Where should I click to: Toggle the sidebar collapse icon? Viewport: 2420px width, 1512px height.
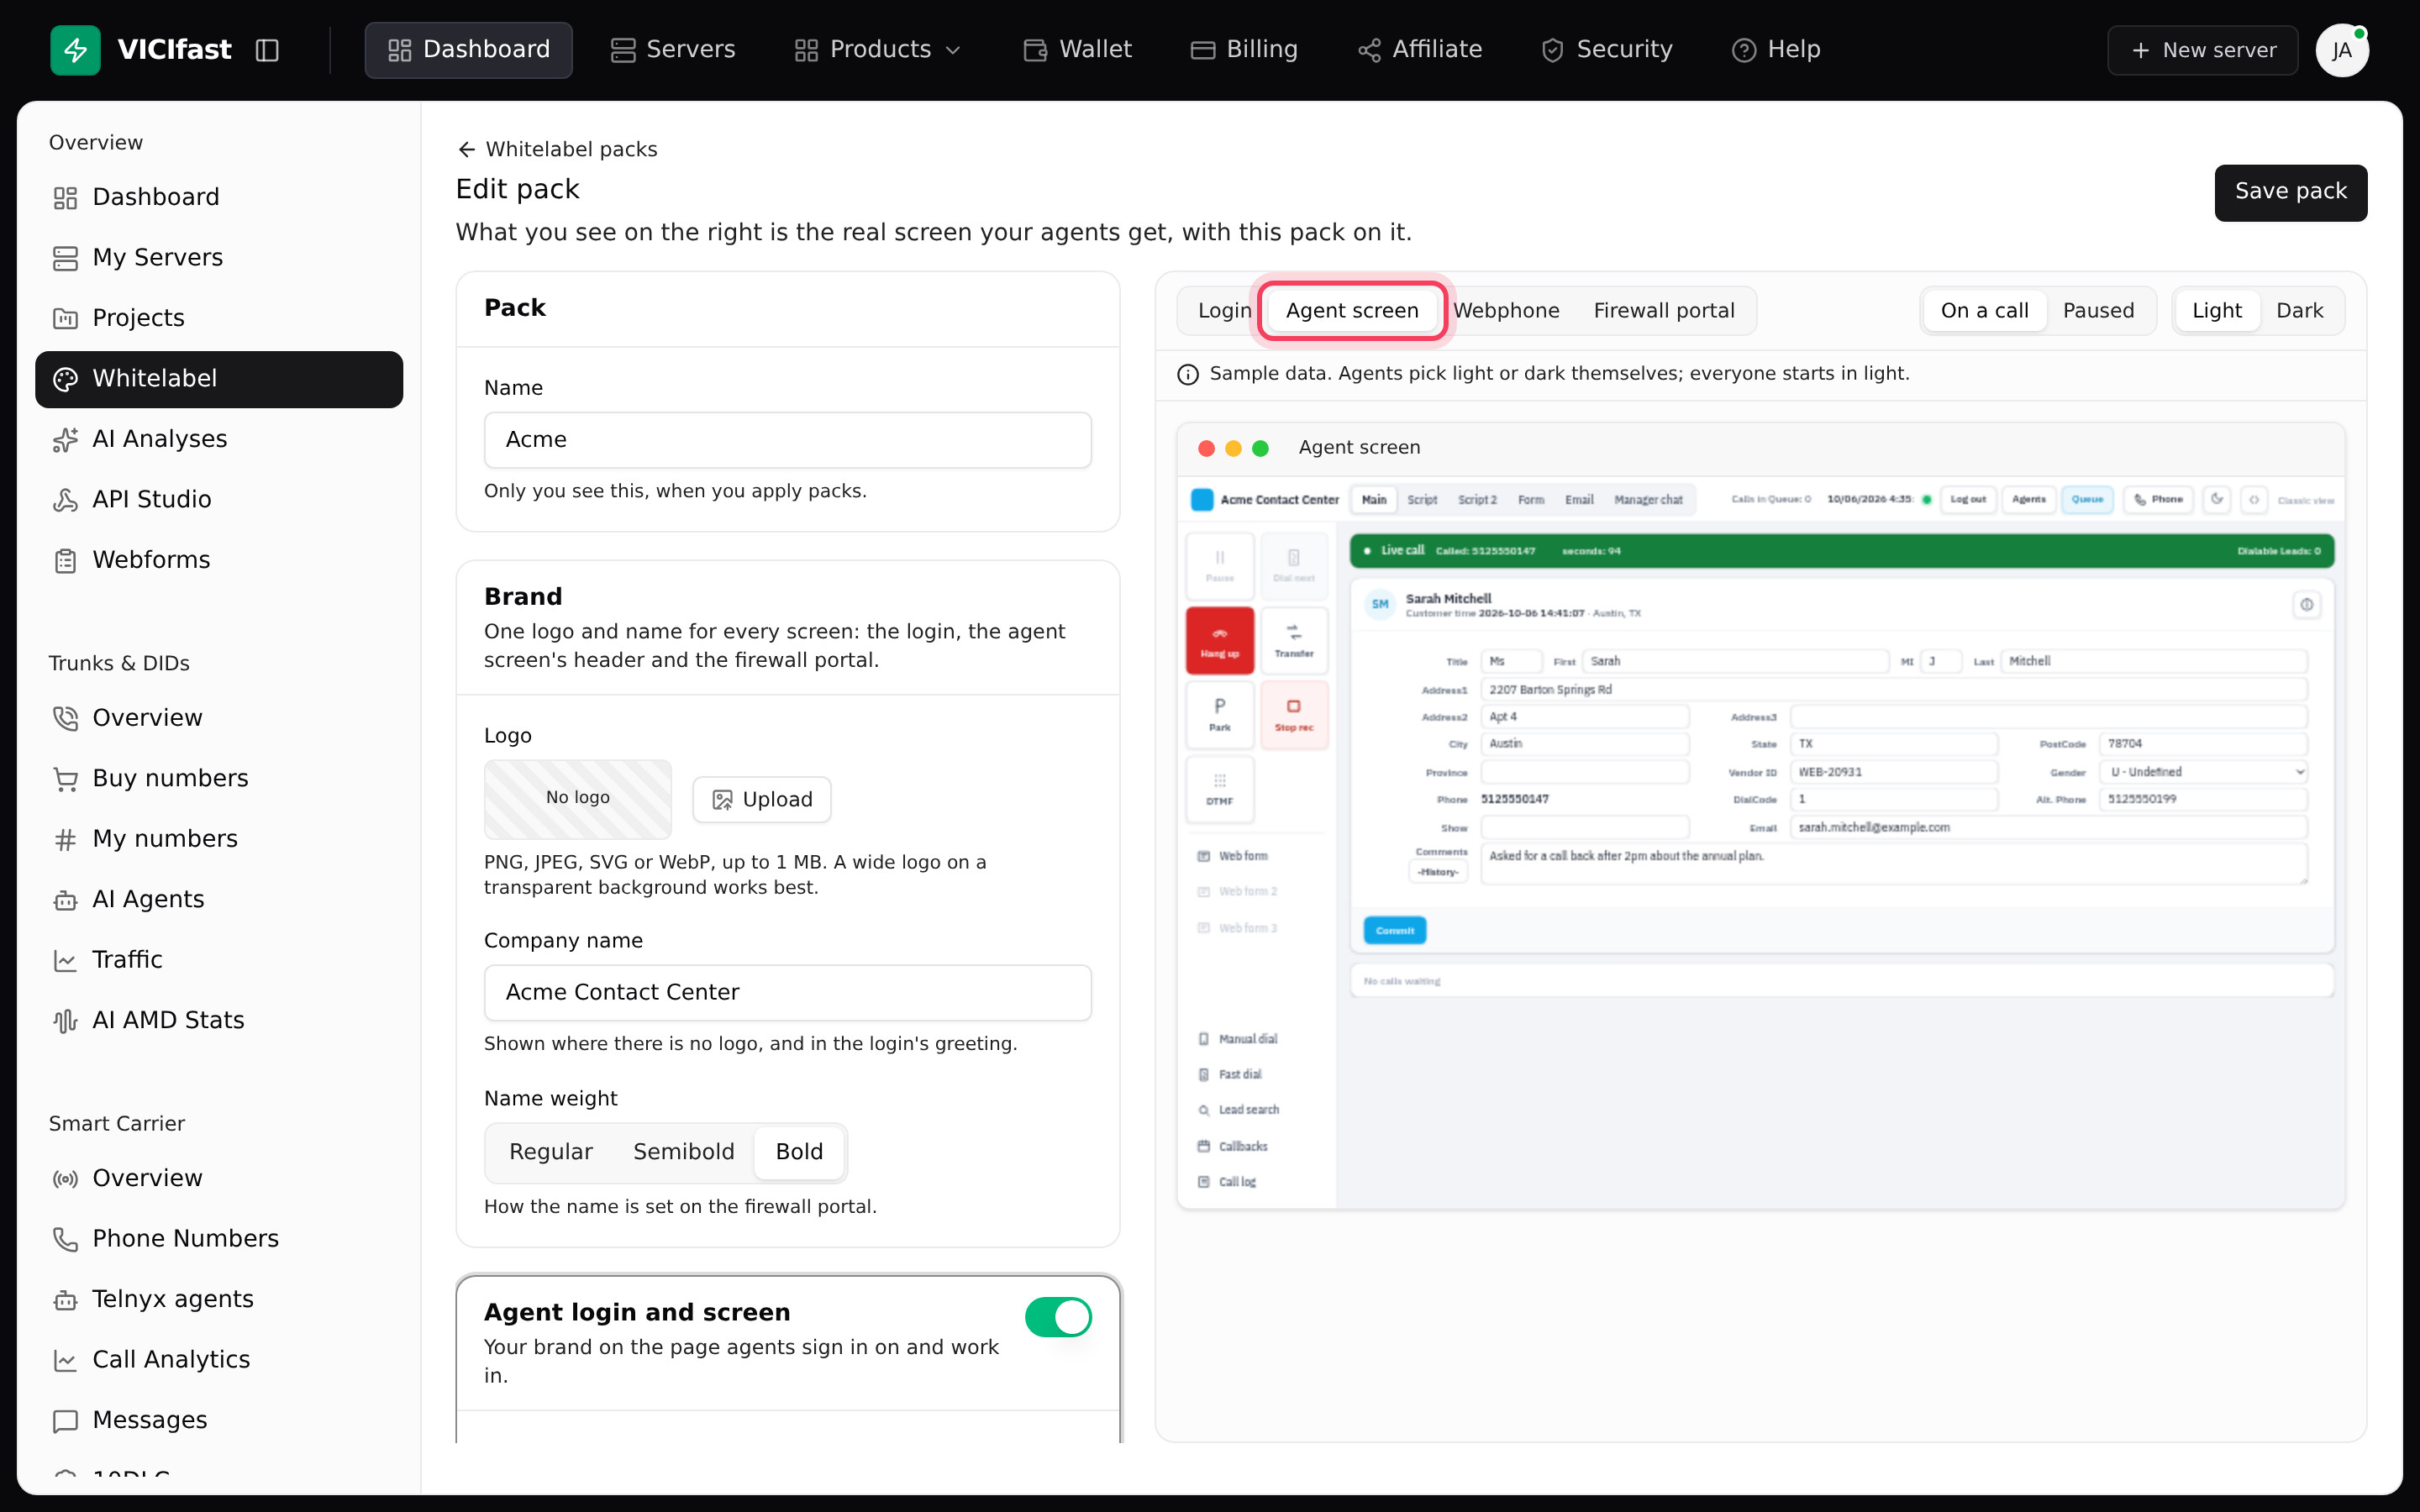[267, 50]
